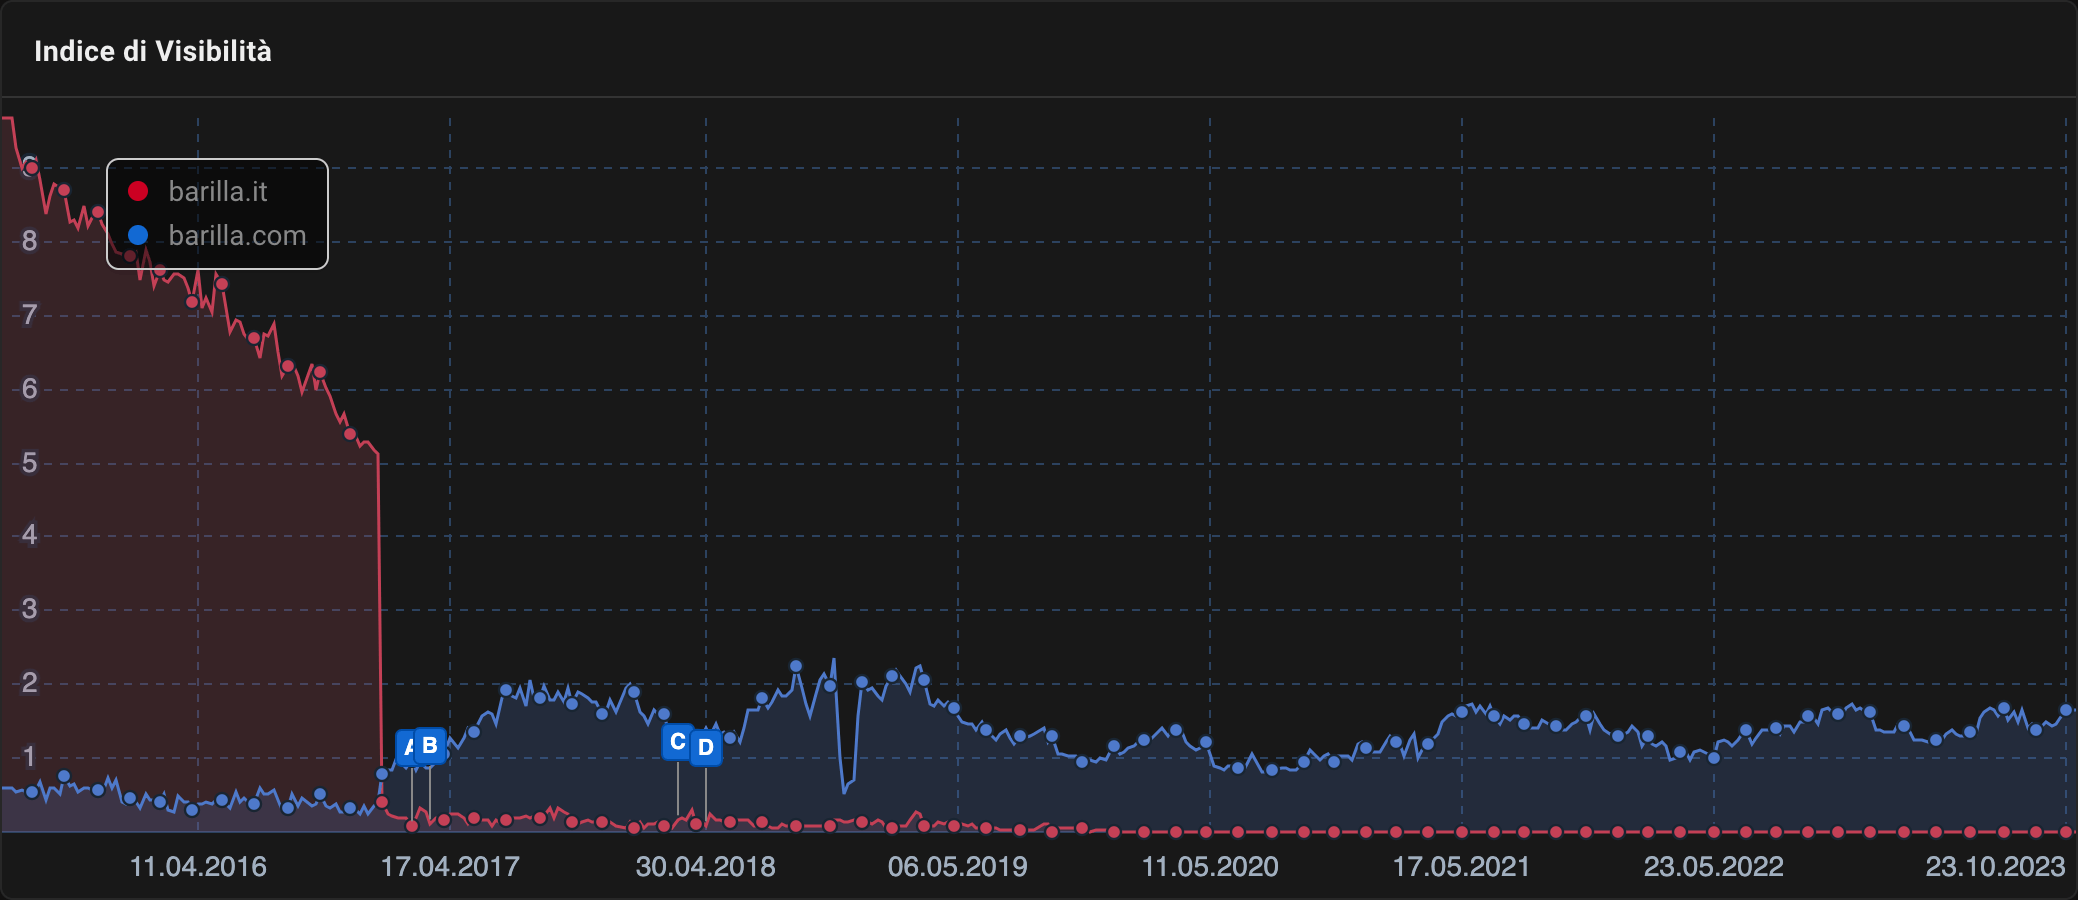Click the barilla.com legend entry
The height and width of the screenshot is (900, 2078).
pyautogui.click(x=217, y=235)
